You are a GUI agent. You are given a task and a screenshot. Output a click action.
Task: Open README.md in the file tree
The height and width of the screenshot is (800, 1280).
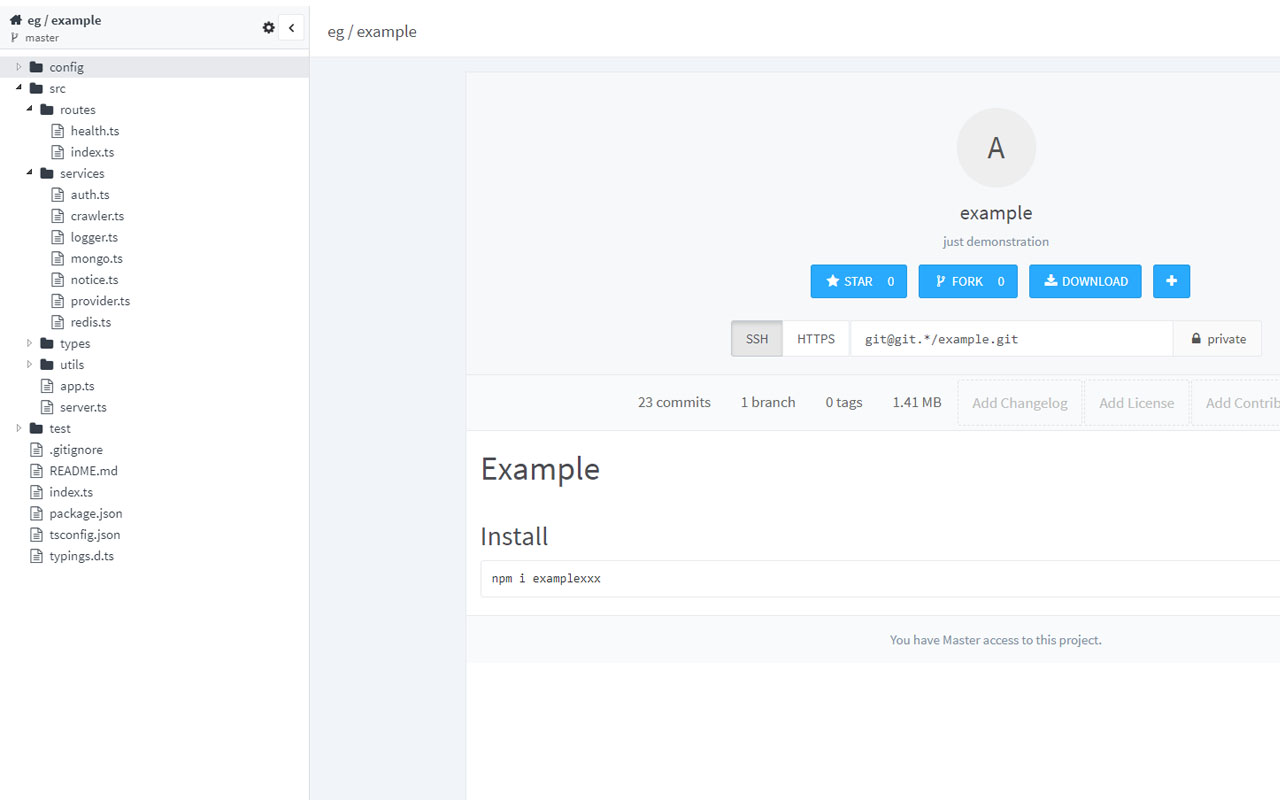pos(84,471)
